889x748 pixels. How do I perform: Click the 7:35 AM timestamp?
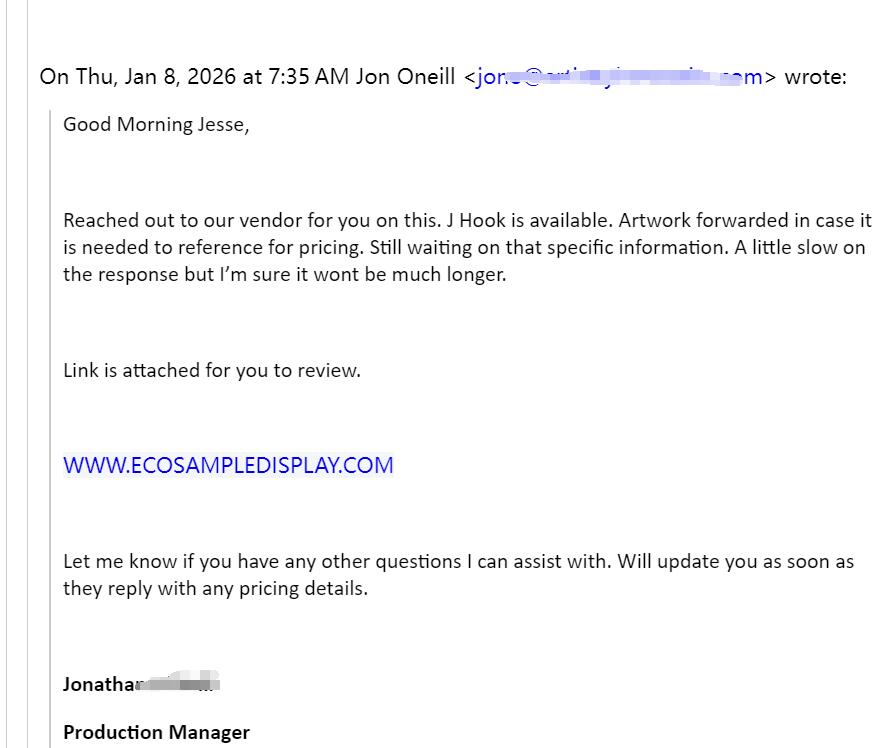pyautogui.click(x=308, y=77)
